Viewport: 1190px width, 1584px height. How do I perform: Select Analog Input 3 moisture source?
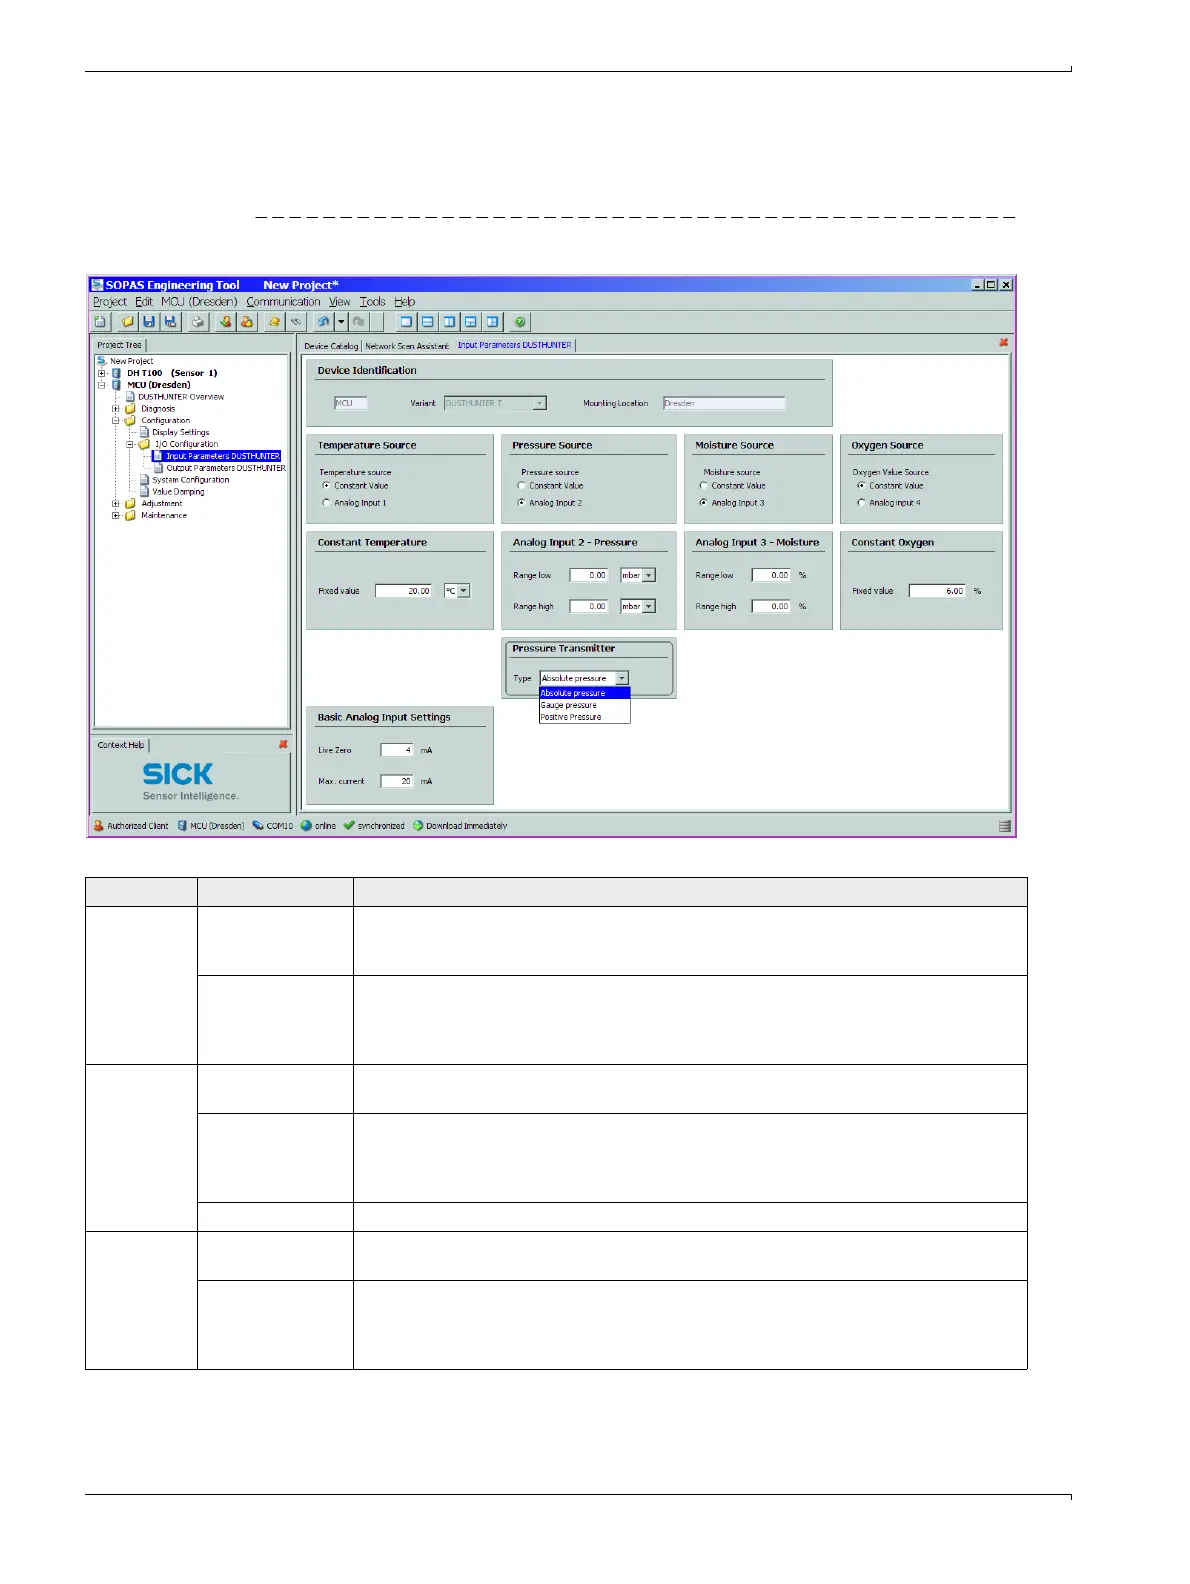pyautogui.click(x=703, y=503)
